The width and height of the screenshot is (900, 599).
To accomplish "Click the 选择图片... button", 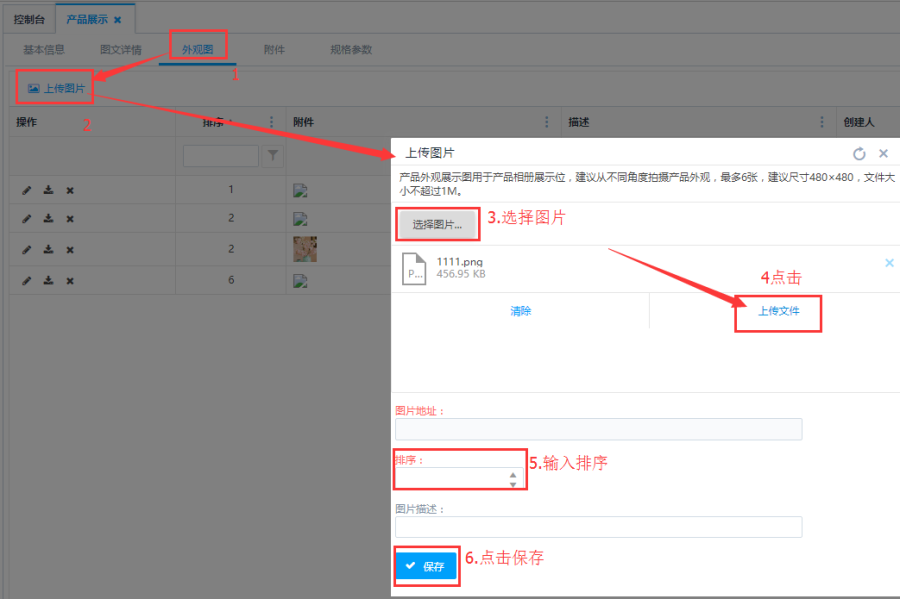I will [x=437, y=225].
